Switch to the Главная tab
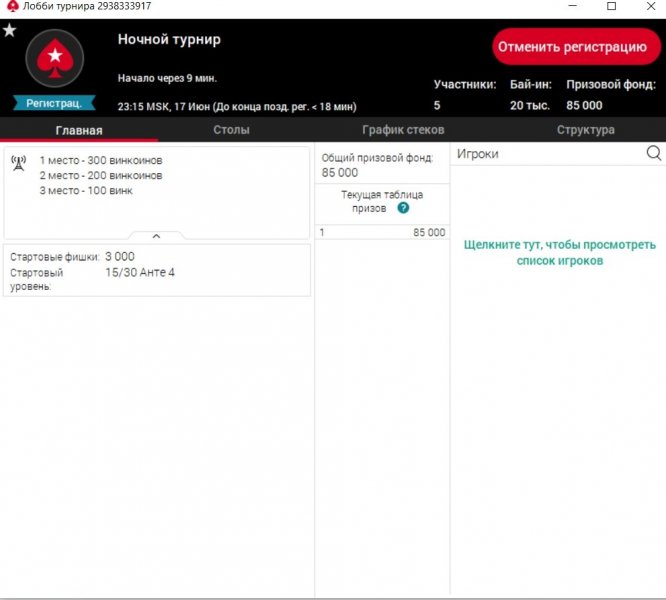The height and width of the screenshot is (600, 666). pyautogui.click(x=78, y=130)
